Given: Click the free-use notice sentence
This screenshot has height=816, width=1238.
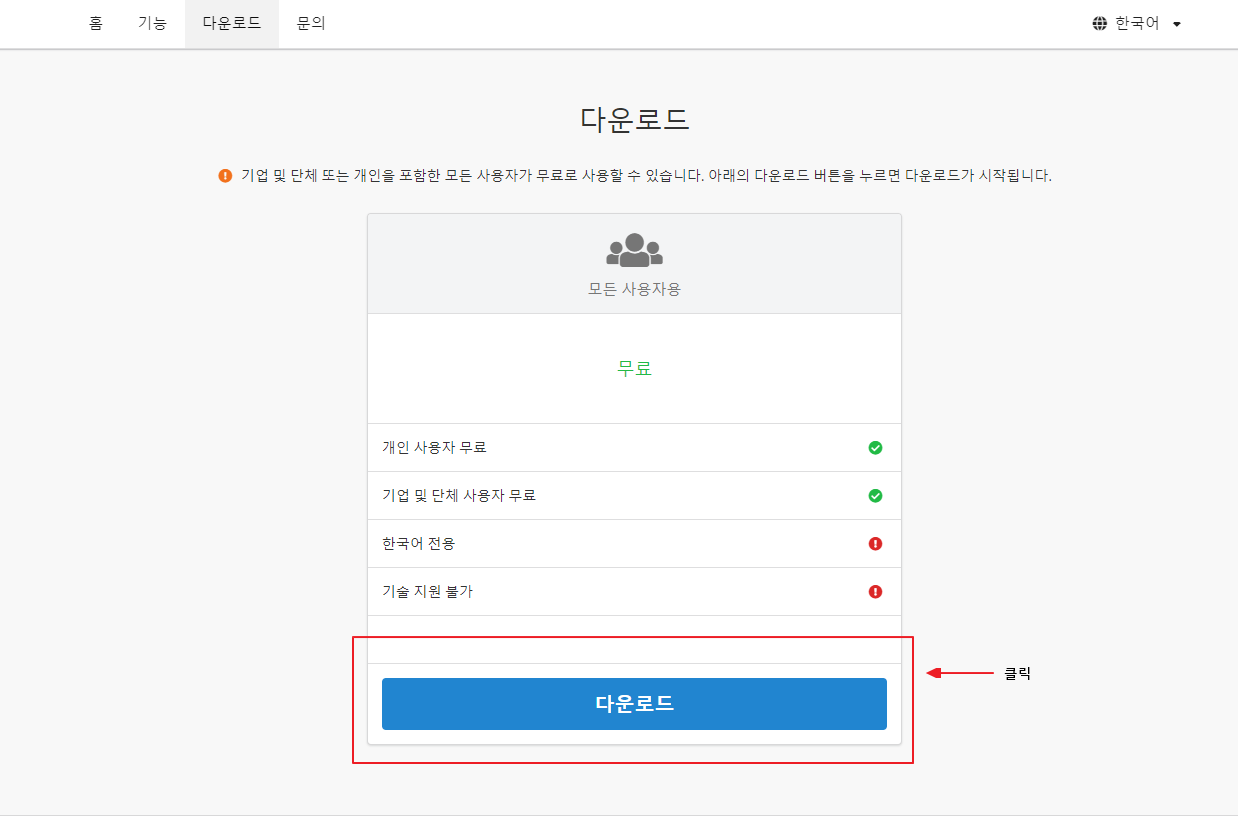Looking at the screenshot, I should 646,176.
